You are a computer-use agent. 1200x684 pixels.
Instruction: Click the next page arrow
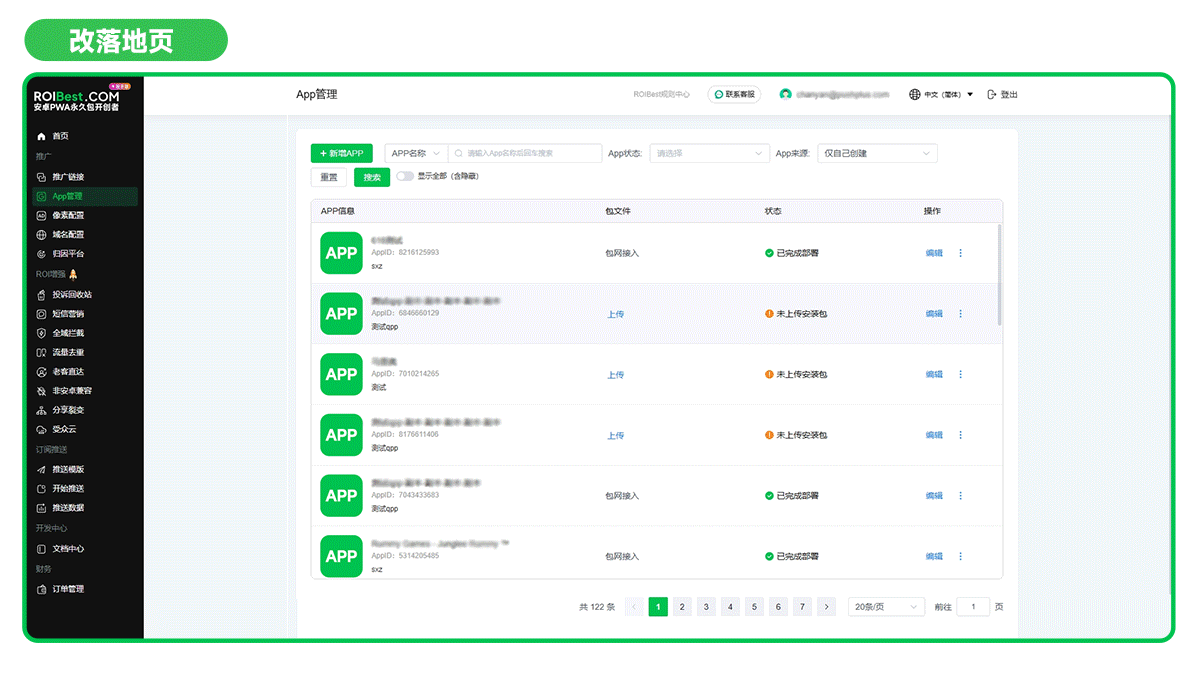pos(826,606)
